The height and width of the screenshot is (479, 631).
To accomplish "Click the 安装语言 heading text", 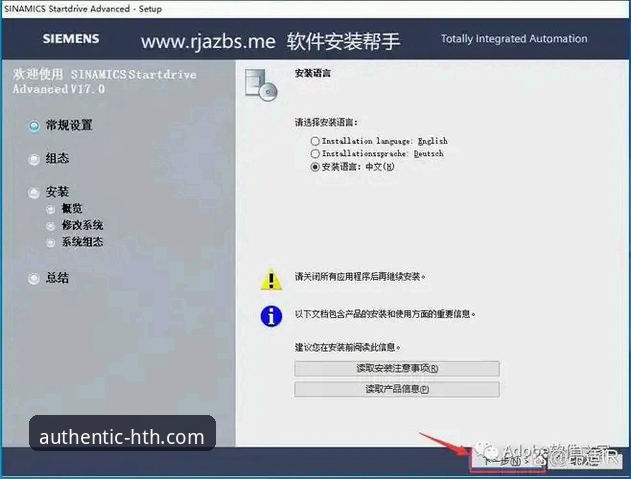I will tap(313, 73).
